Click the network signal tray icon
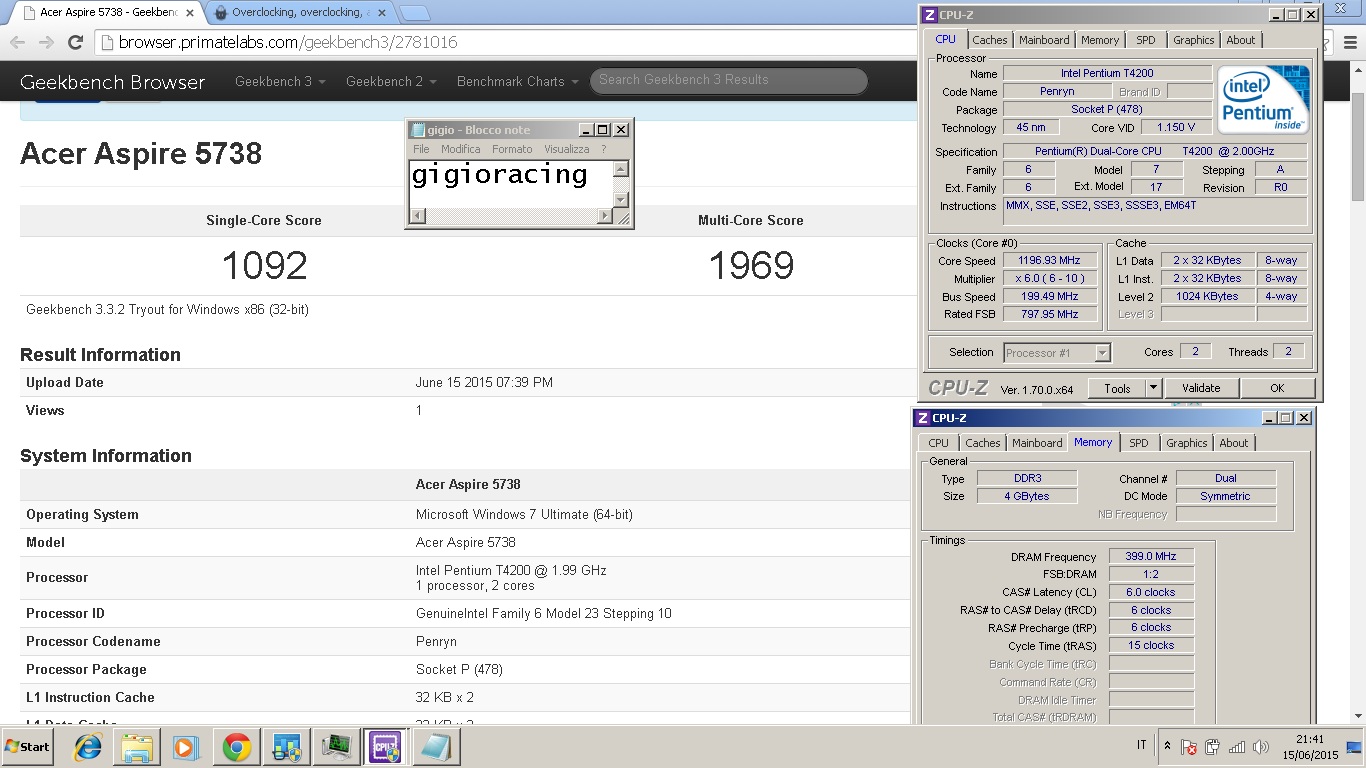This screenshot has height=768, width=1366. pos(1237,747)
